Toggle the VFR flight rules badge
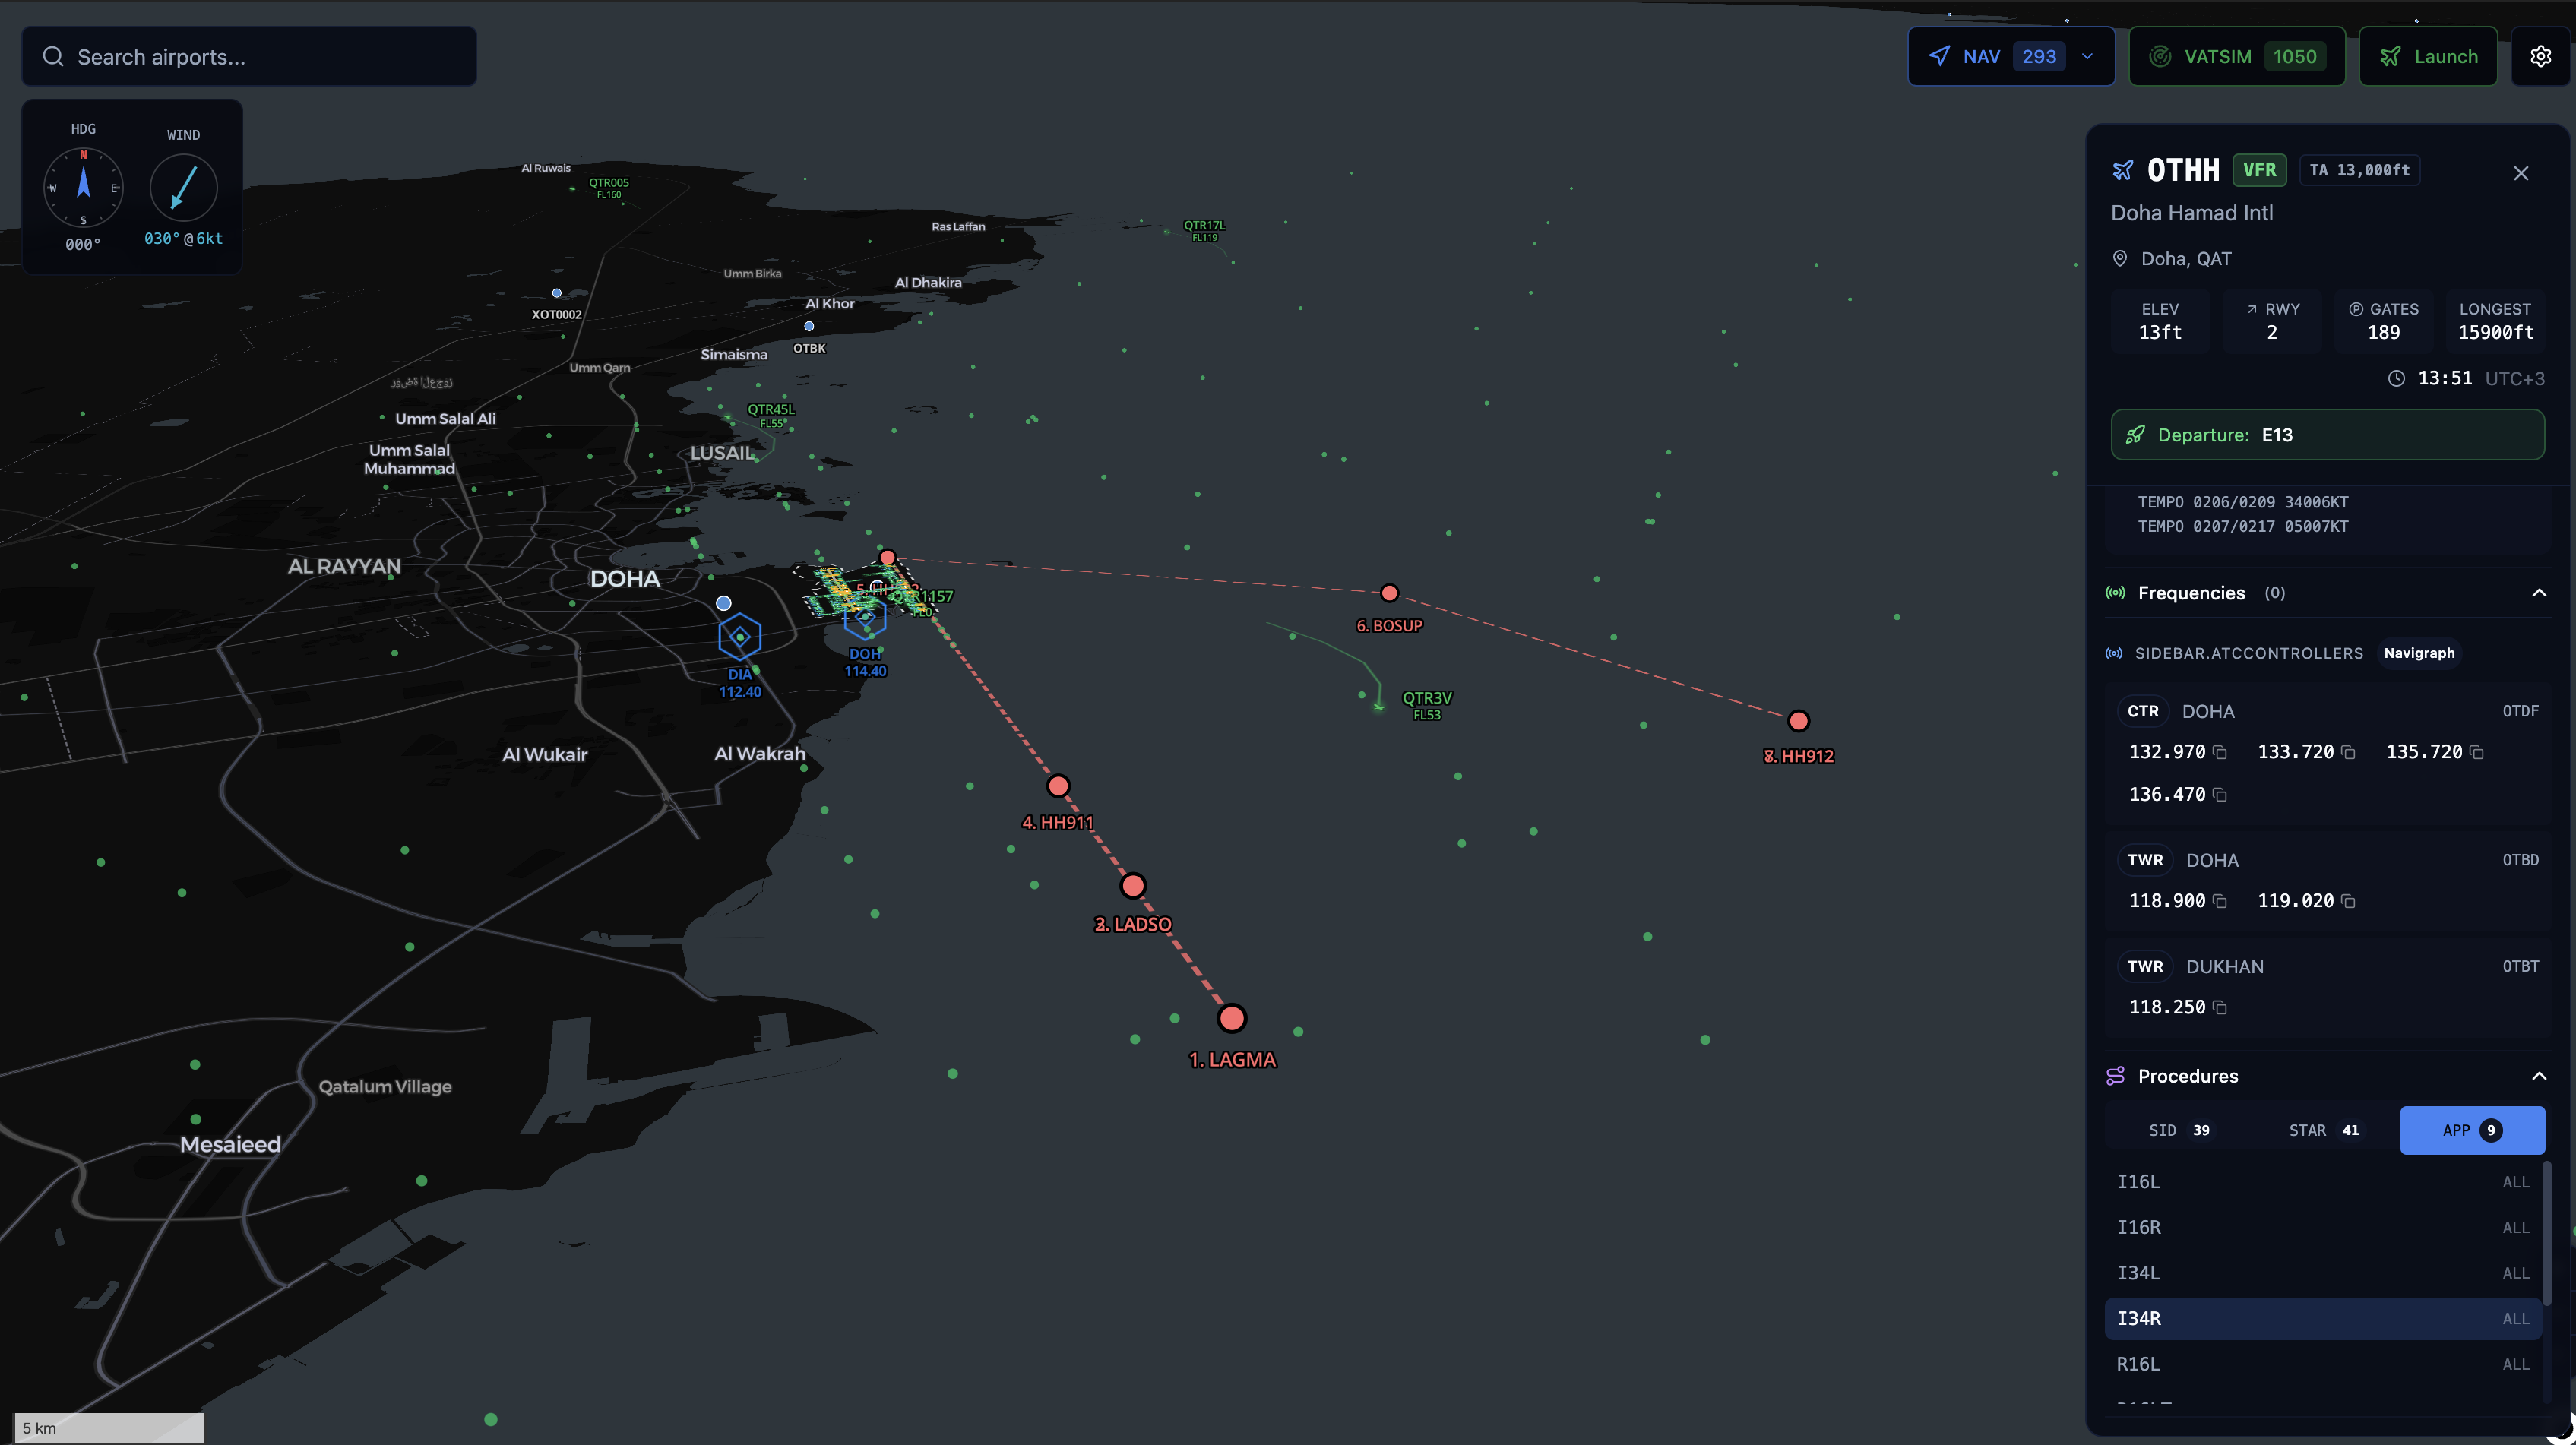This screenshot has height=1445, width=2576. click(x=2258, y=170)
